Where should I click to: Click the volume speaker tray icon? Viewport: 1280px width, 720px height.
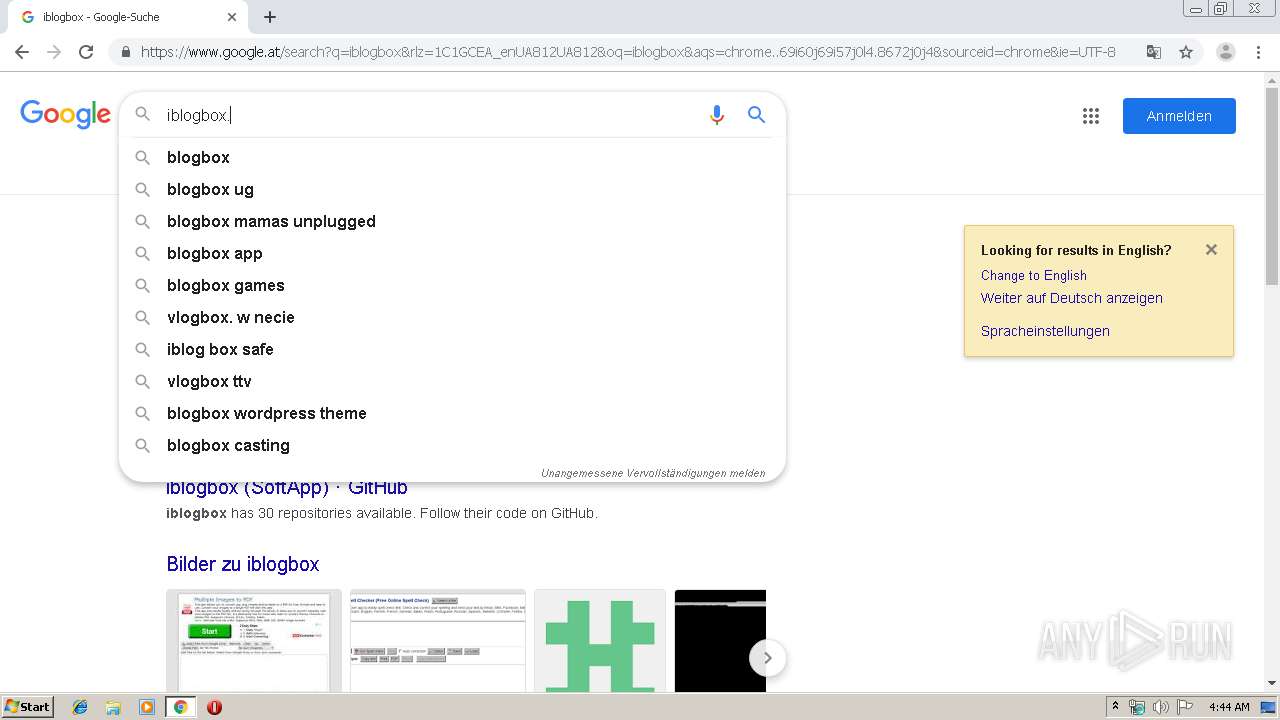(1161, 707)
